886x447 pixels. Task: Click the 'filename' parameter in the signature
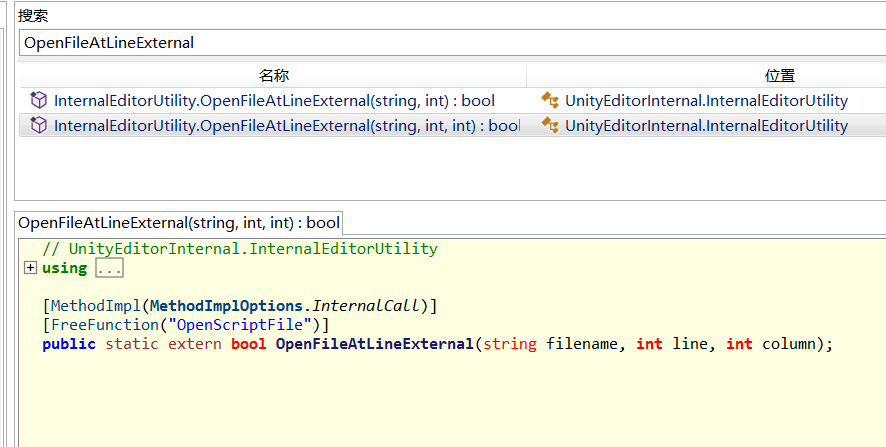pyautogui.click(x=581, y=344)
